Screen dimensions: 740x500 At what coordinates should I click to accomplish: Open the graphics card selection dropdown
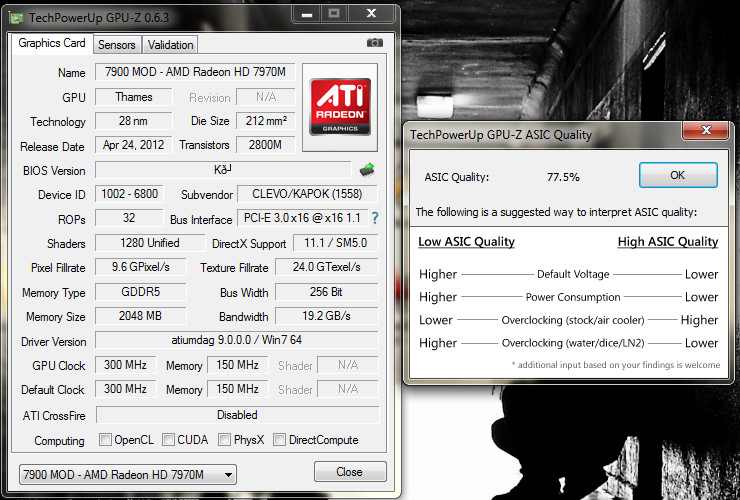point(127,475)
